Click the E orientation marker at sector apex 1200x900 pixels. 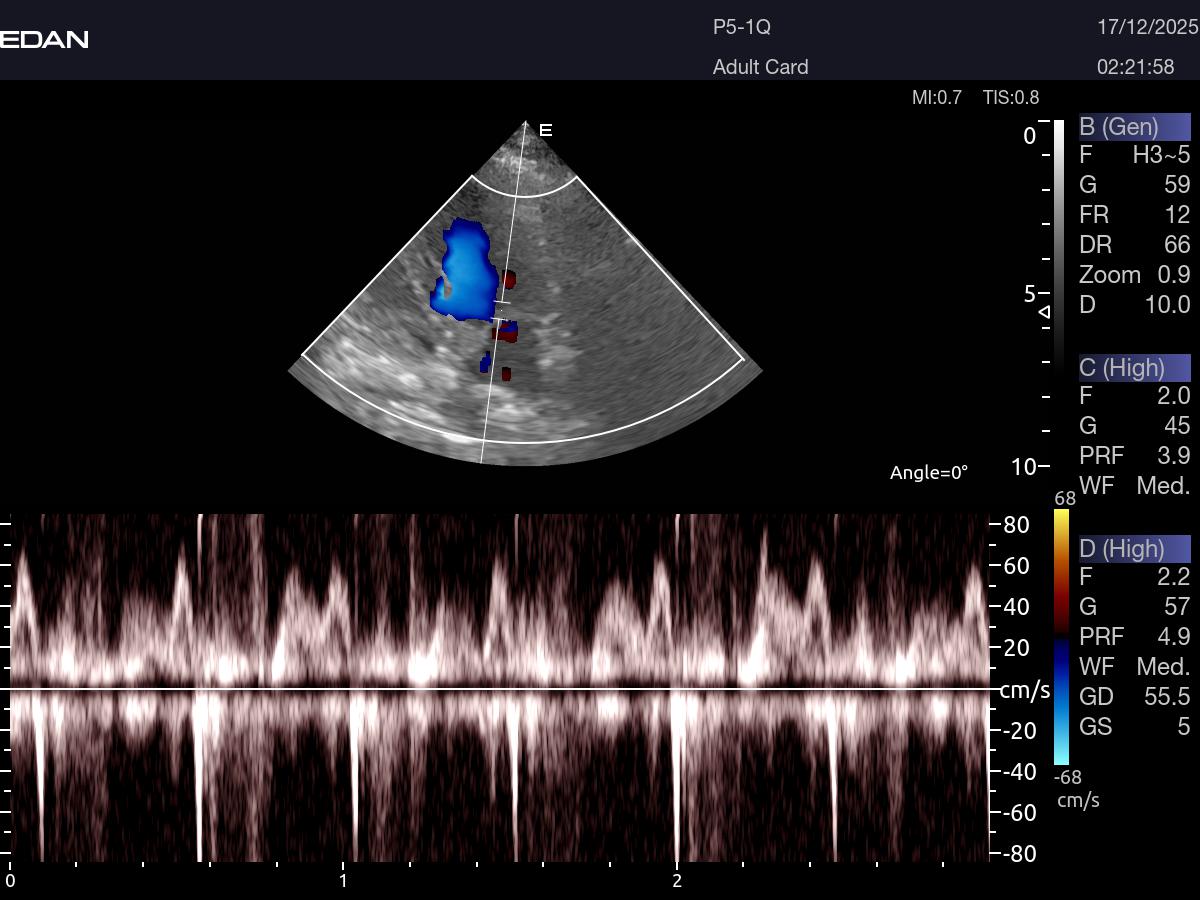[x=546, y=130]
